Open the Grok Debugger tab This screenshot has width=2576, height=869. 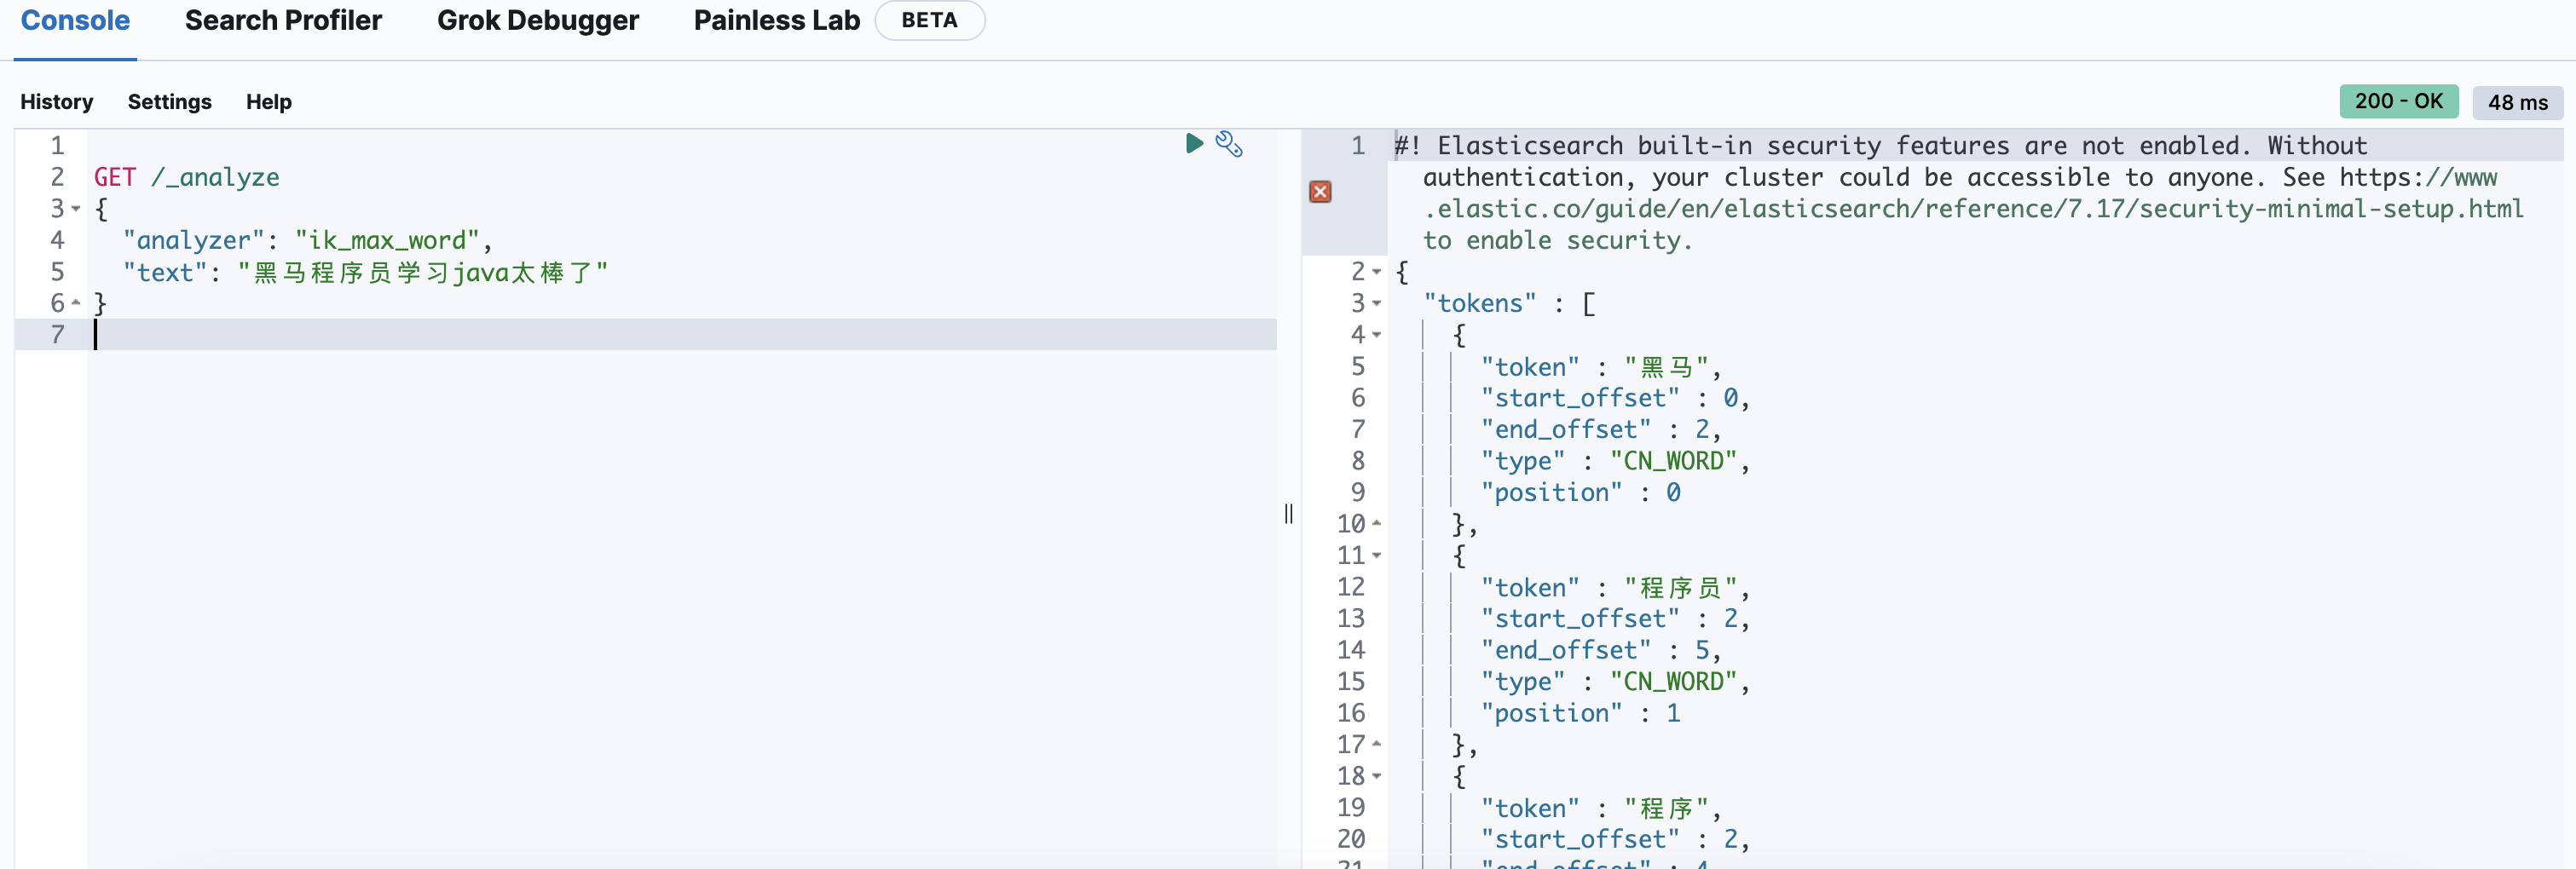click(537, 20)
